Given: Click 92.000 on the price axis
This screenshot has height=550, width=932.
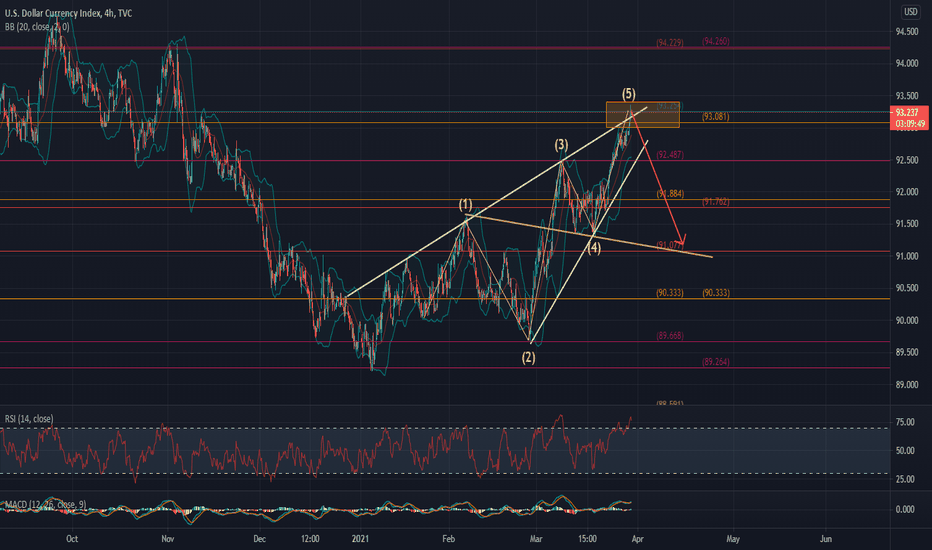Looking at the screenshot, I should pyautogui.click(x=907, y=192).
